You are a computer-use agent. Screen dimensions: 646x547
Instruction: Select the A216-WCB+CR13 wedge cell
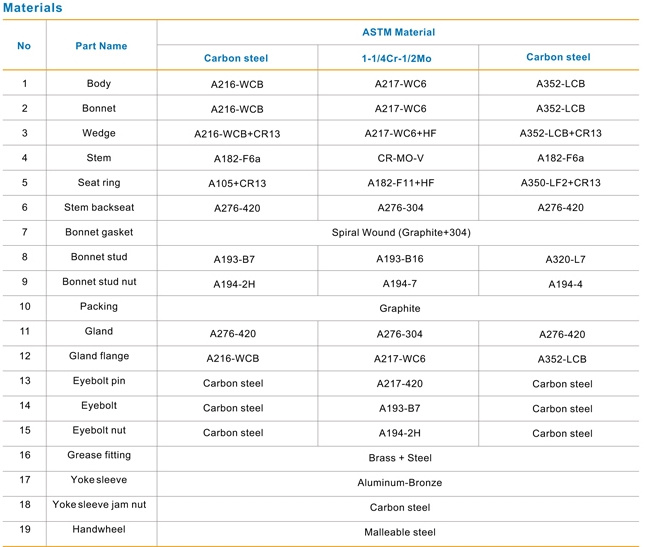pyautogui.click(x=237, y=134)
